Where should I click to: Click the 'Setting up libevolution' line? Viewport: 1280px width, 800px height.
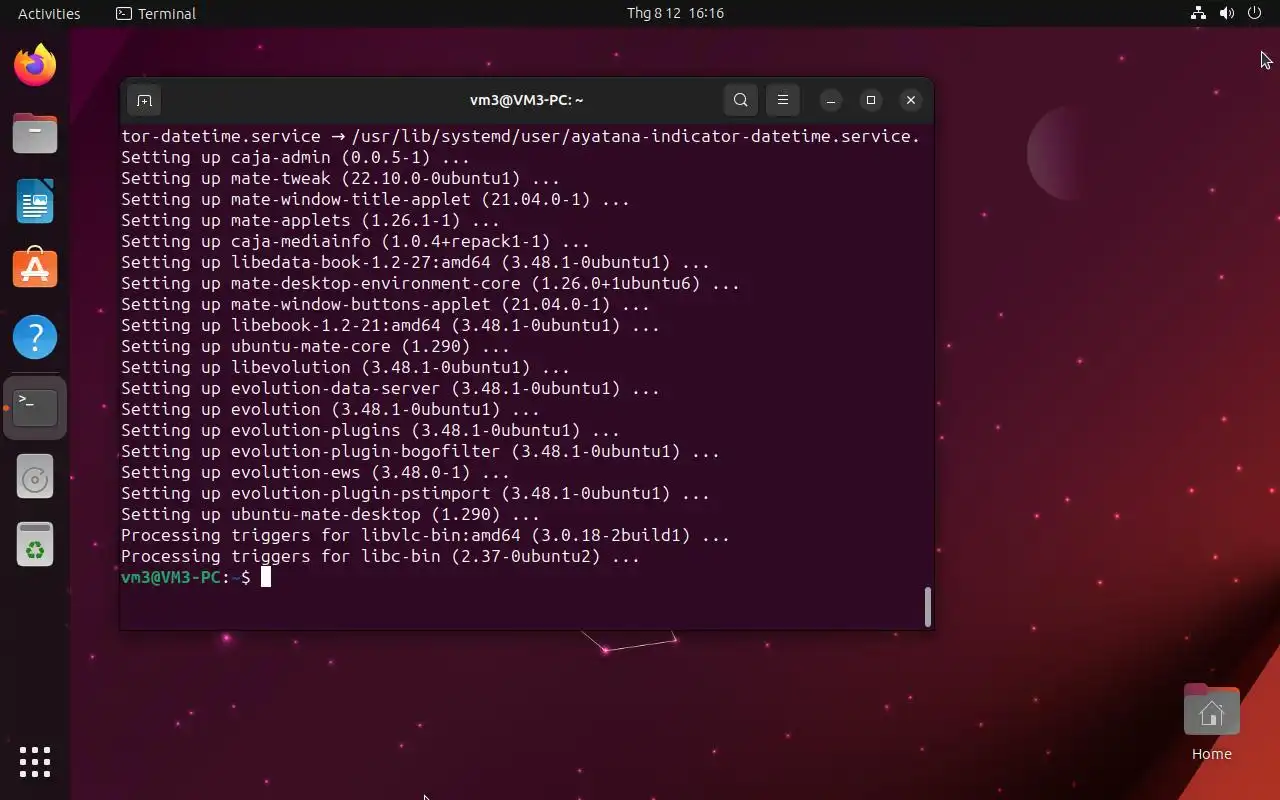[345, 367]
